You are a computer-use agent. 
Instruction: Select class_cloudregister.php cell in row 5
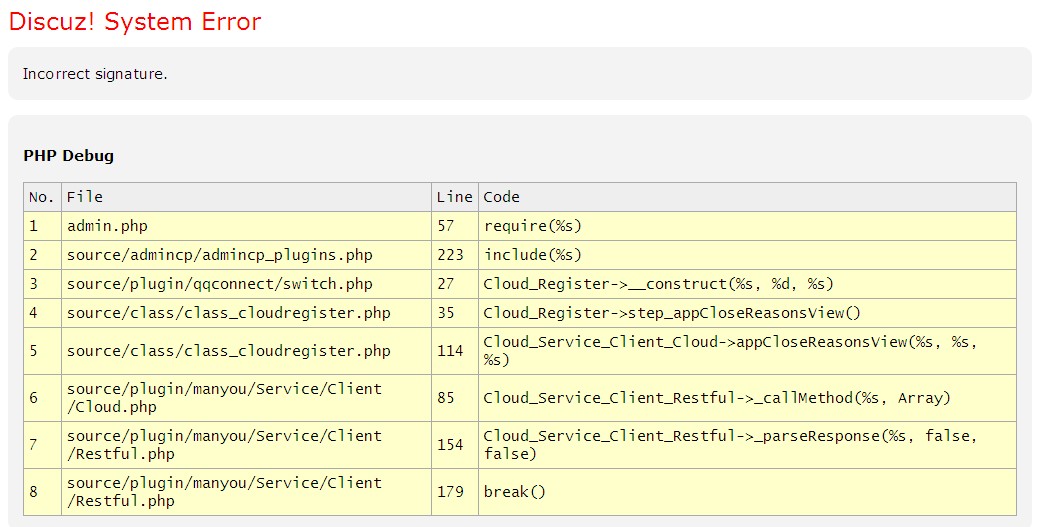coord(246,351)
